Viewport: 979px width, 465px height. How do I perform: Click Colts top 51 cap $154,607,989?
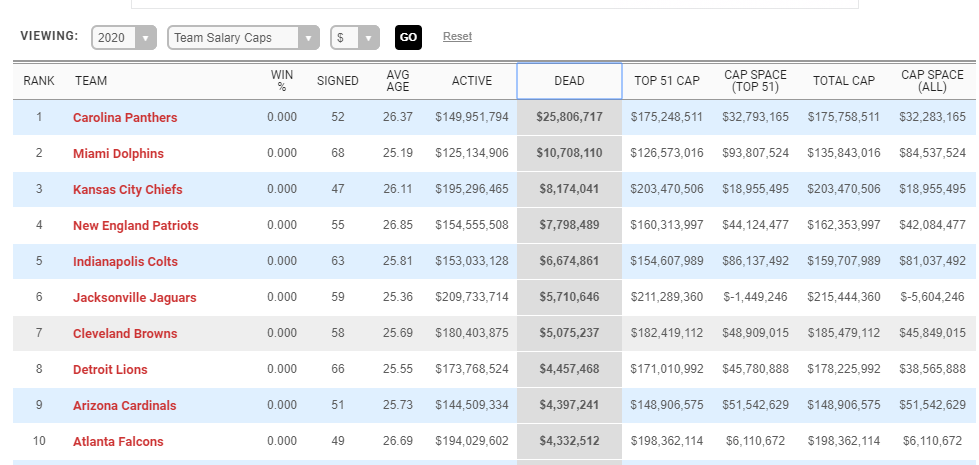[667, 261]
